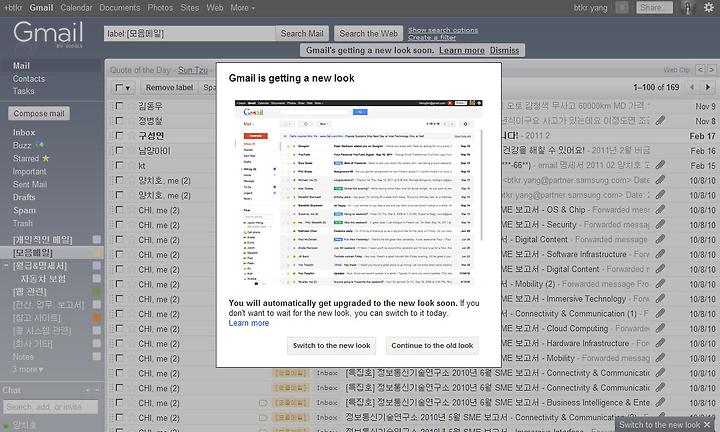Click the Search the Web button
This screenshot has width=720, height=432.
368,34
